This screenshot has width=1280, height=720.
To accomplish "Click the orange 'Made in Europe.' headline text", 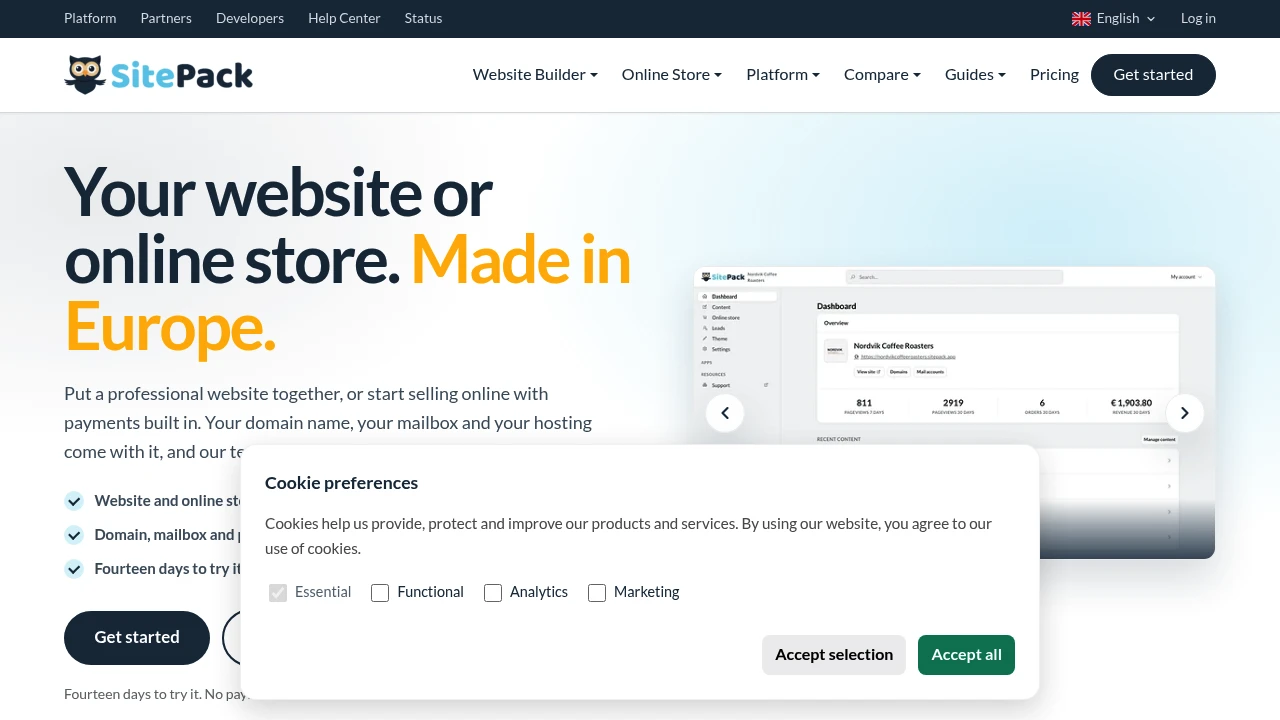I will pos(348,293).
